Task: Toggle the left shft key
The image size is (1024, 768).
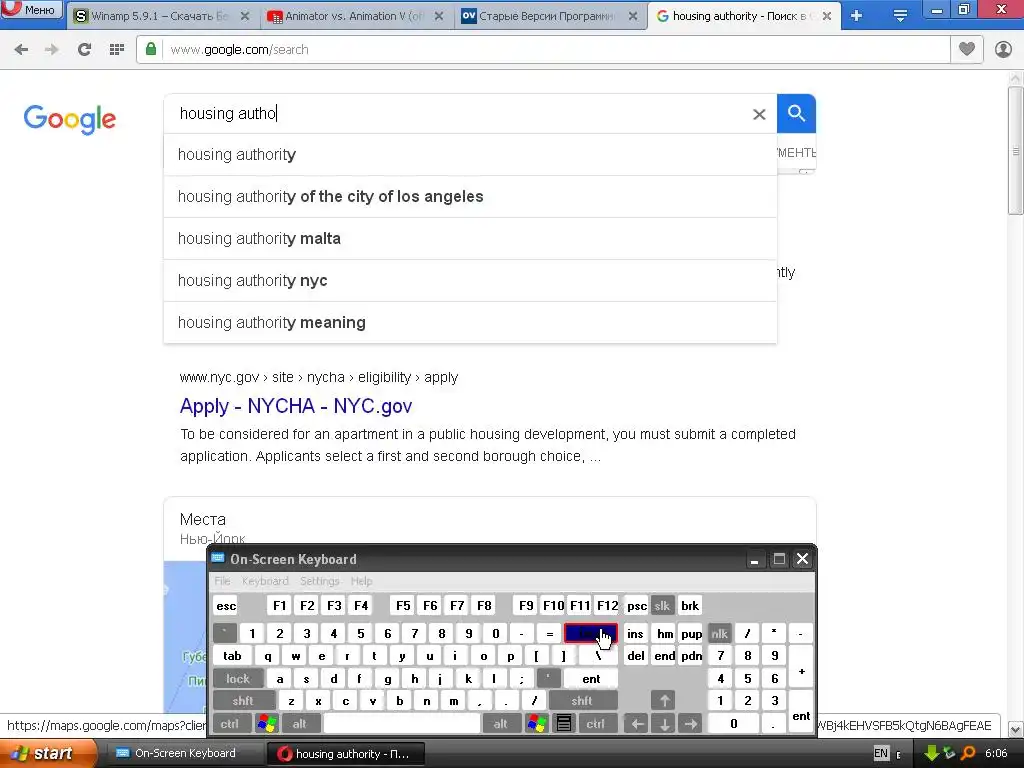Action: pyautogui.click(x=243, y=701)
